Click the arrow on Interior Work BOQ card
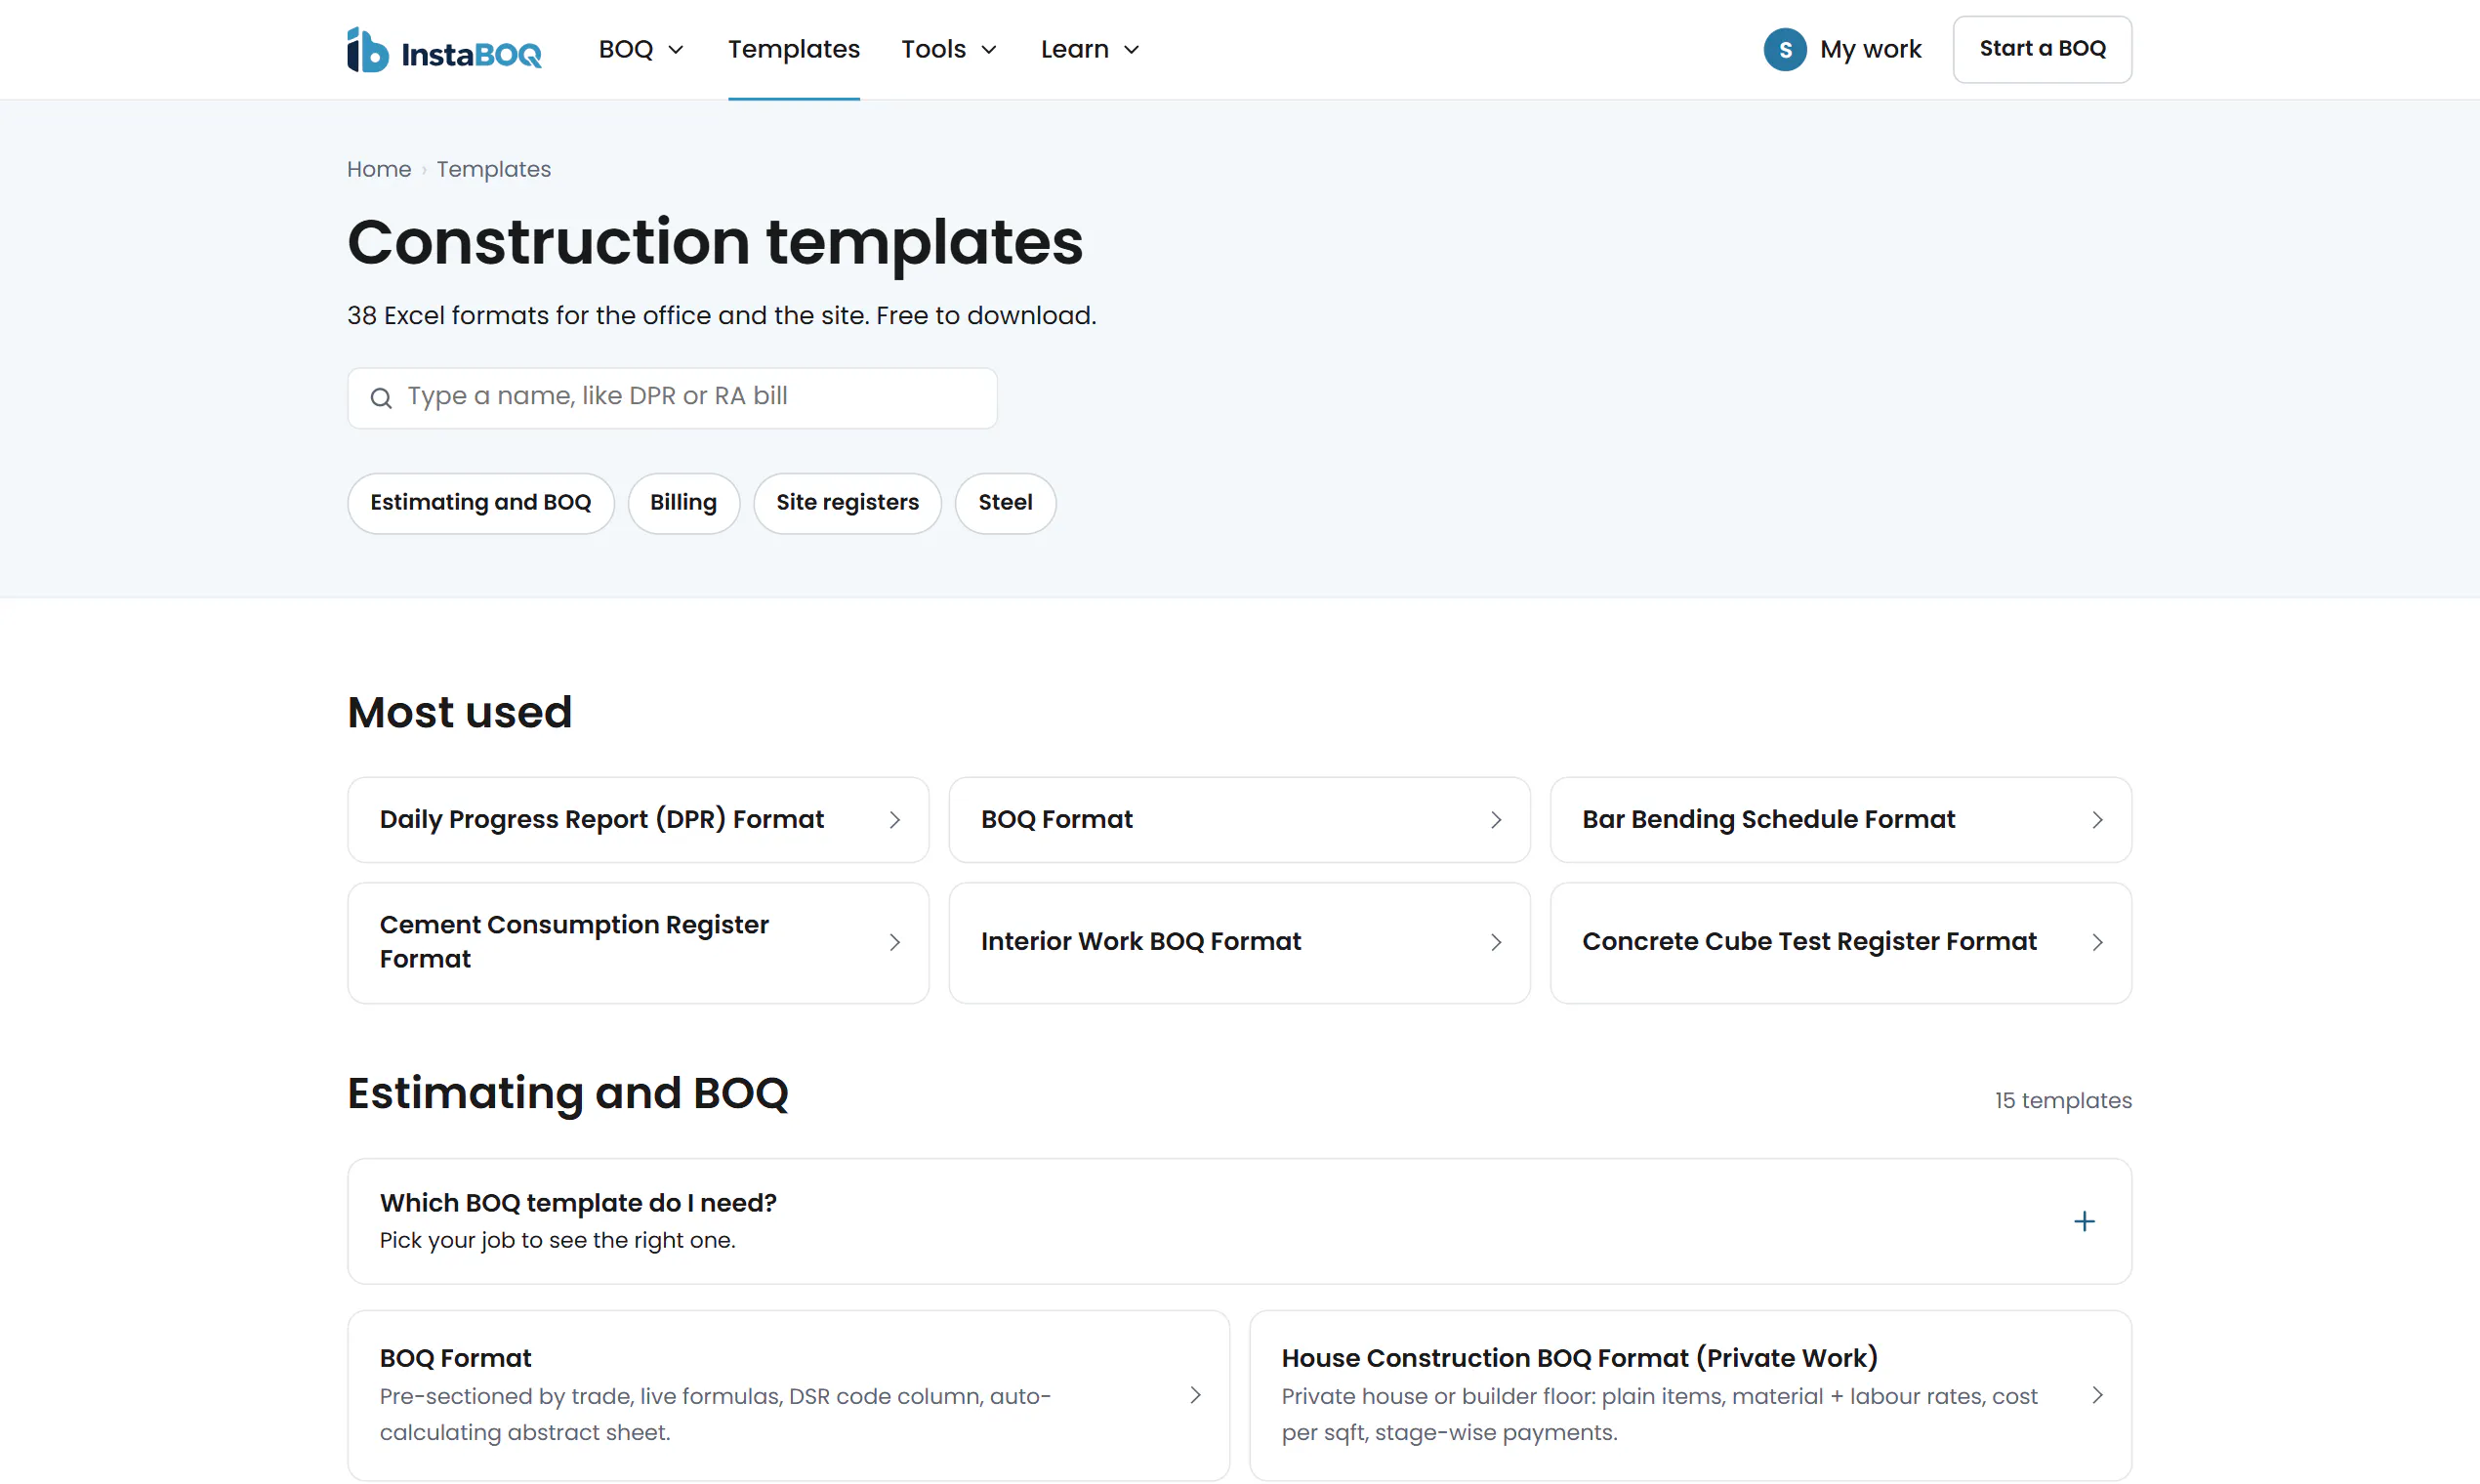This screenshot has width=2480, height=1484. tap(1496, 942)
